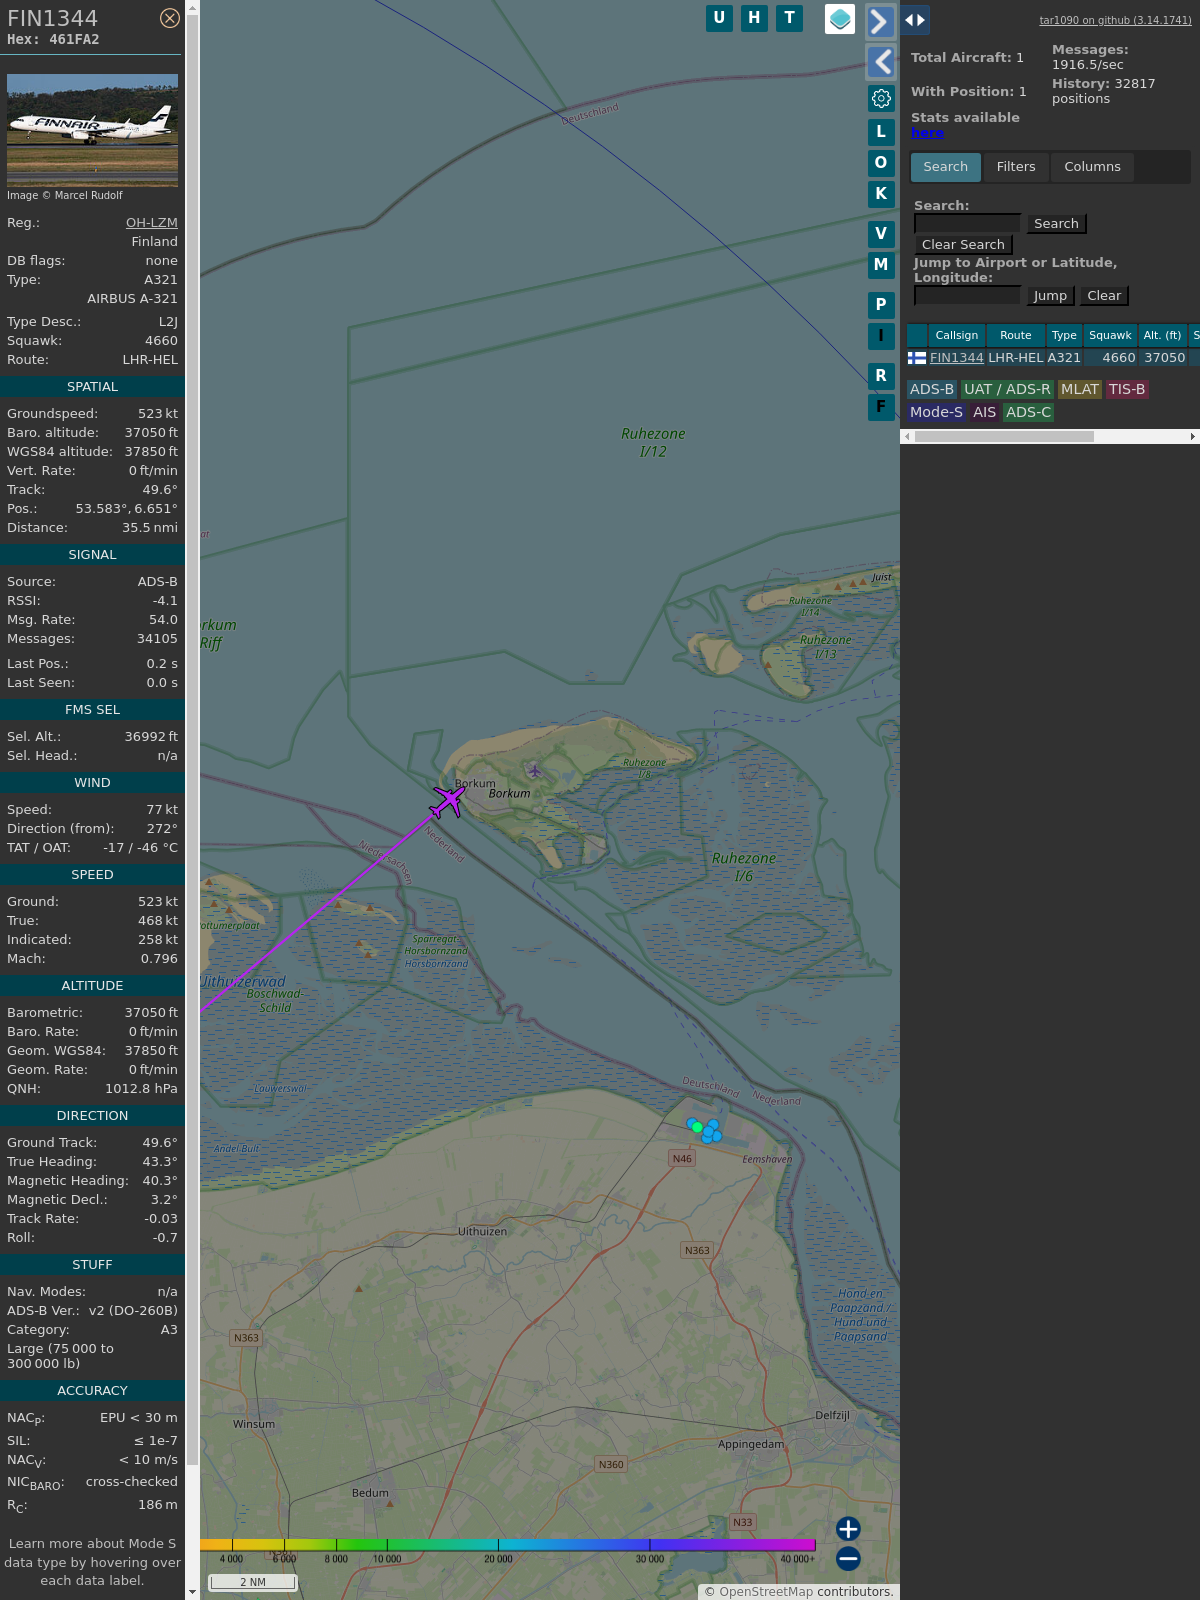Open the map layers selector

click(x=840, y=19)
